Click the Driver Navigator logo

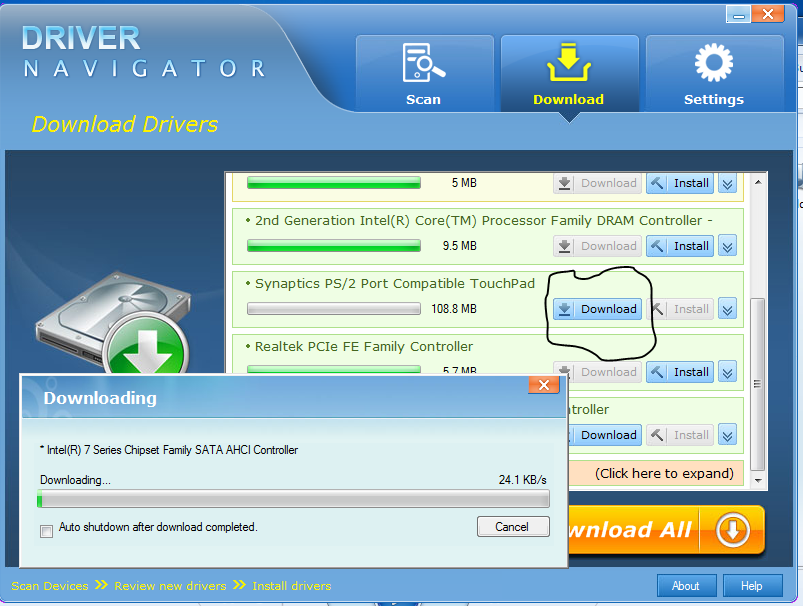pos(143,52)
